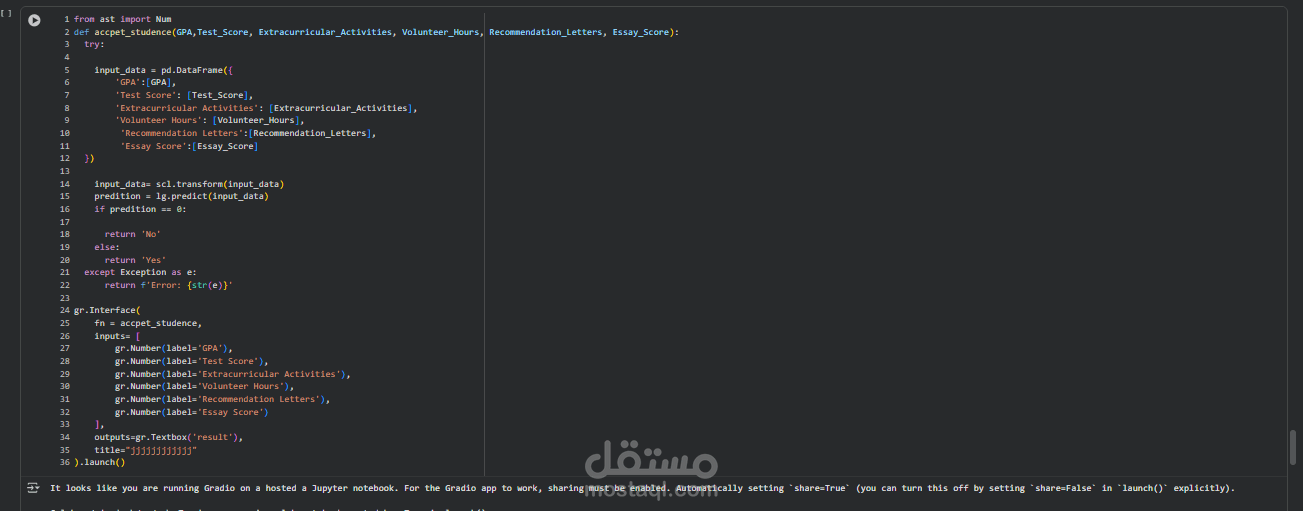
Task: Click the line 'from ast import Num'
Action: tap(122, 19)
